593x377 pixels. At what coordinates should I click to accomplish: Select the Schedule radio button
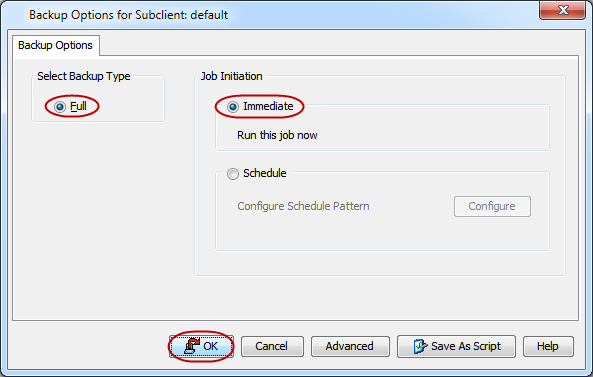click(233, 174)
